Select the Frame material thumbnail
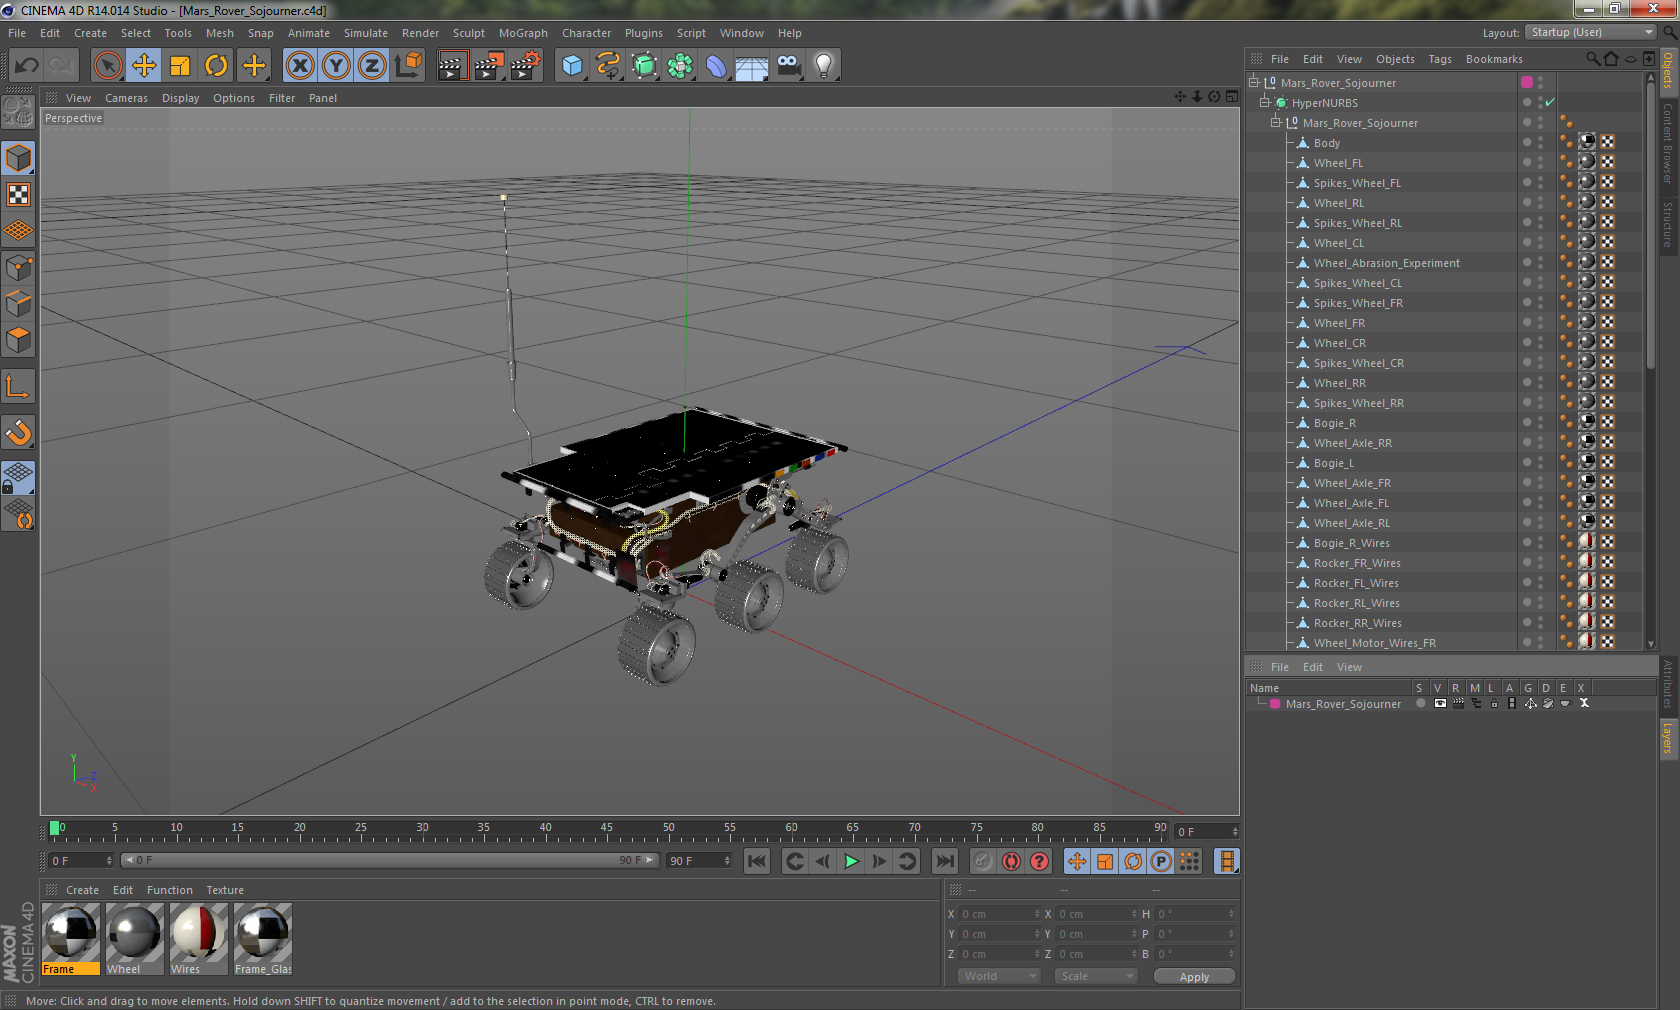Image resolution: width=1680 pixels, height=1010 pixels. point(70,939)
